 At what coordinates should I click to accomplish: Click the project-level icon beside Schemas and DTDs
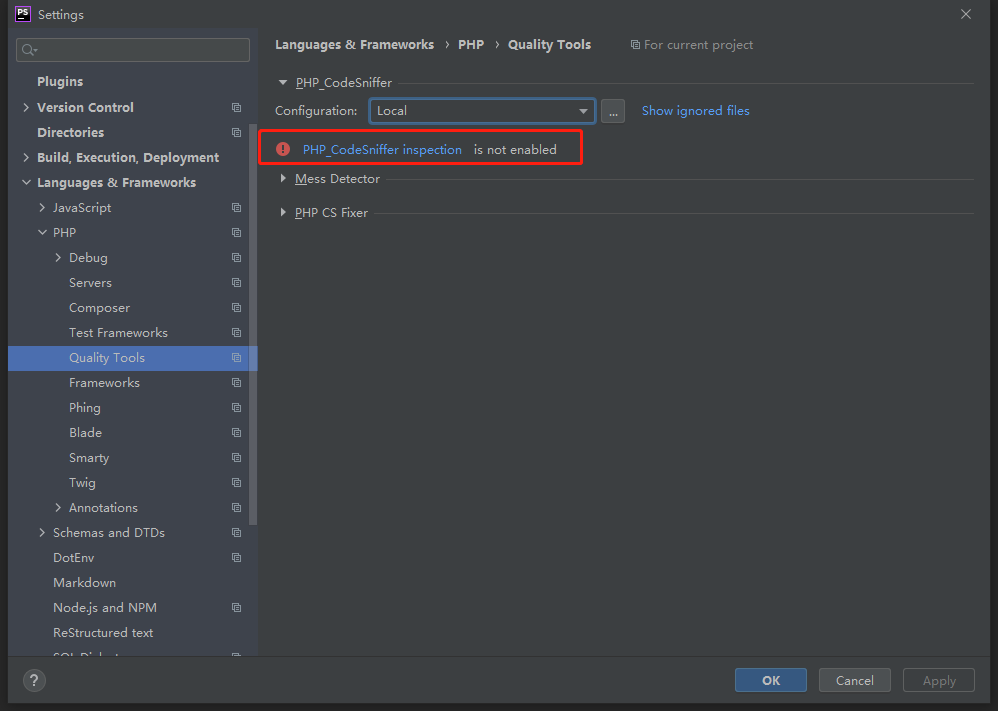[237, 533]
